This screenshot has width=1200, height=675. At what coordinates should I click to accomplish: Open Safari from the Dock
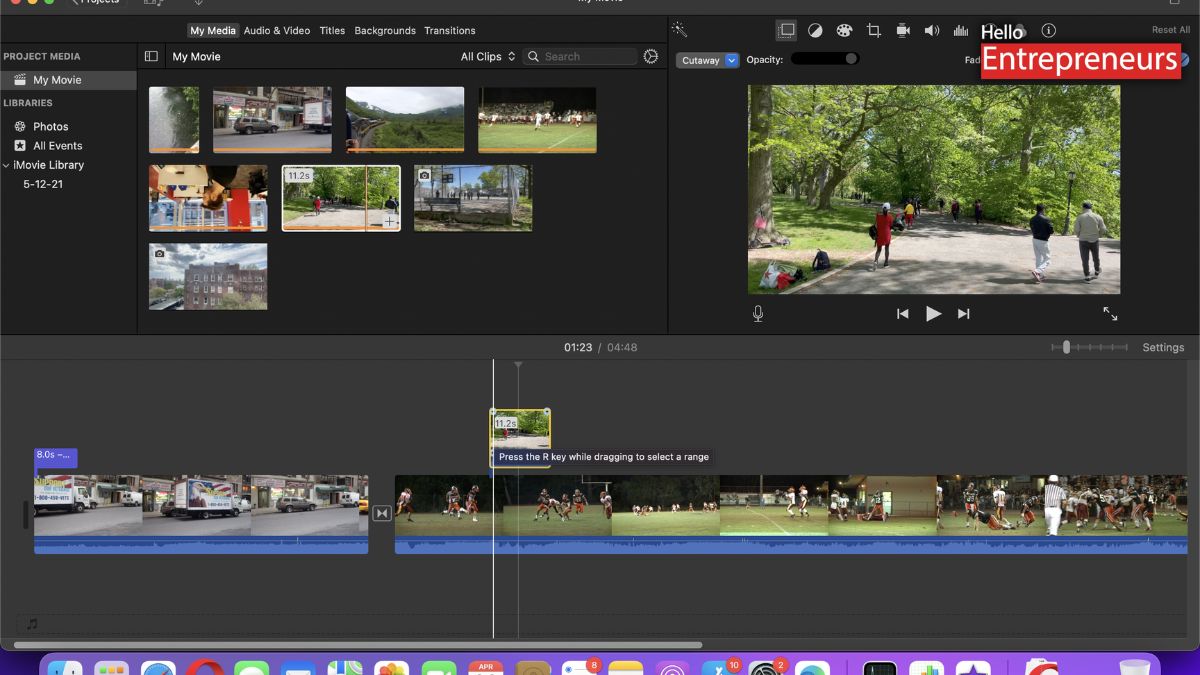[158, 668]
